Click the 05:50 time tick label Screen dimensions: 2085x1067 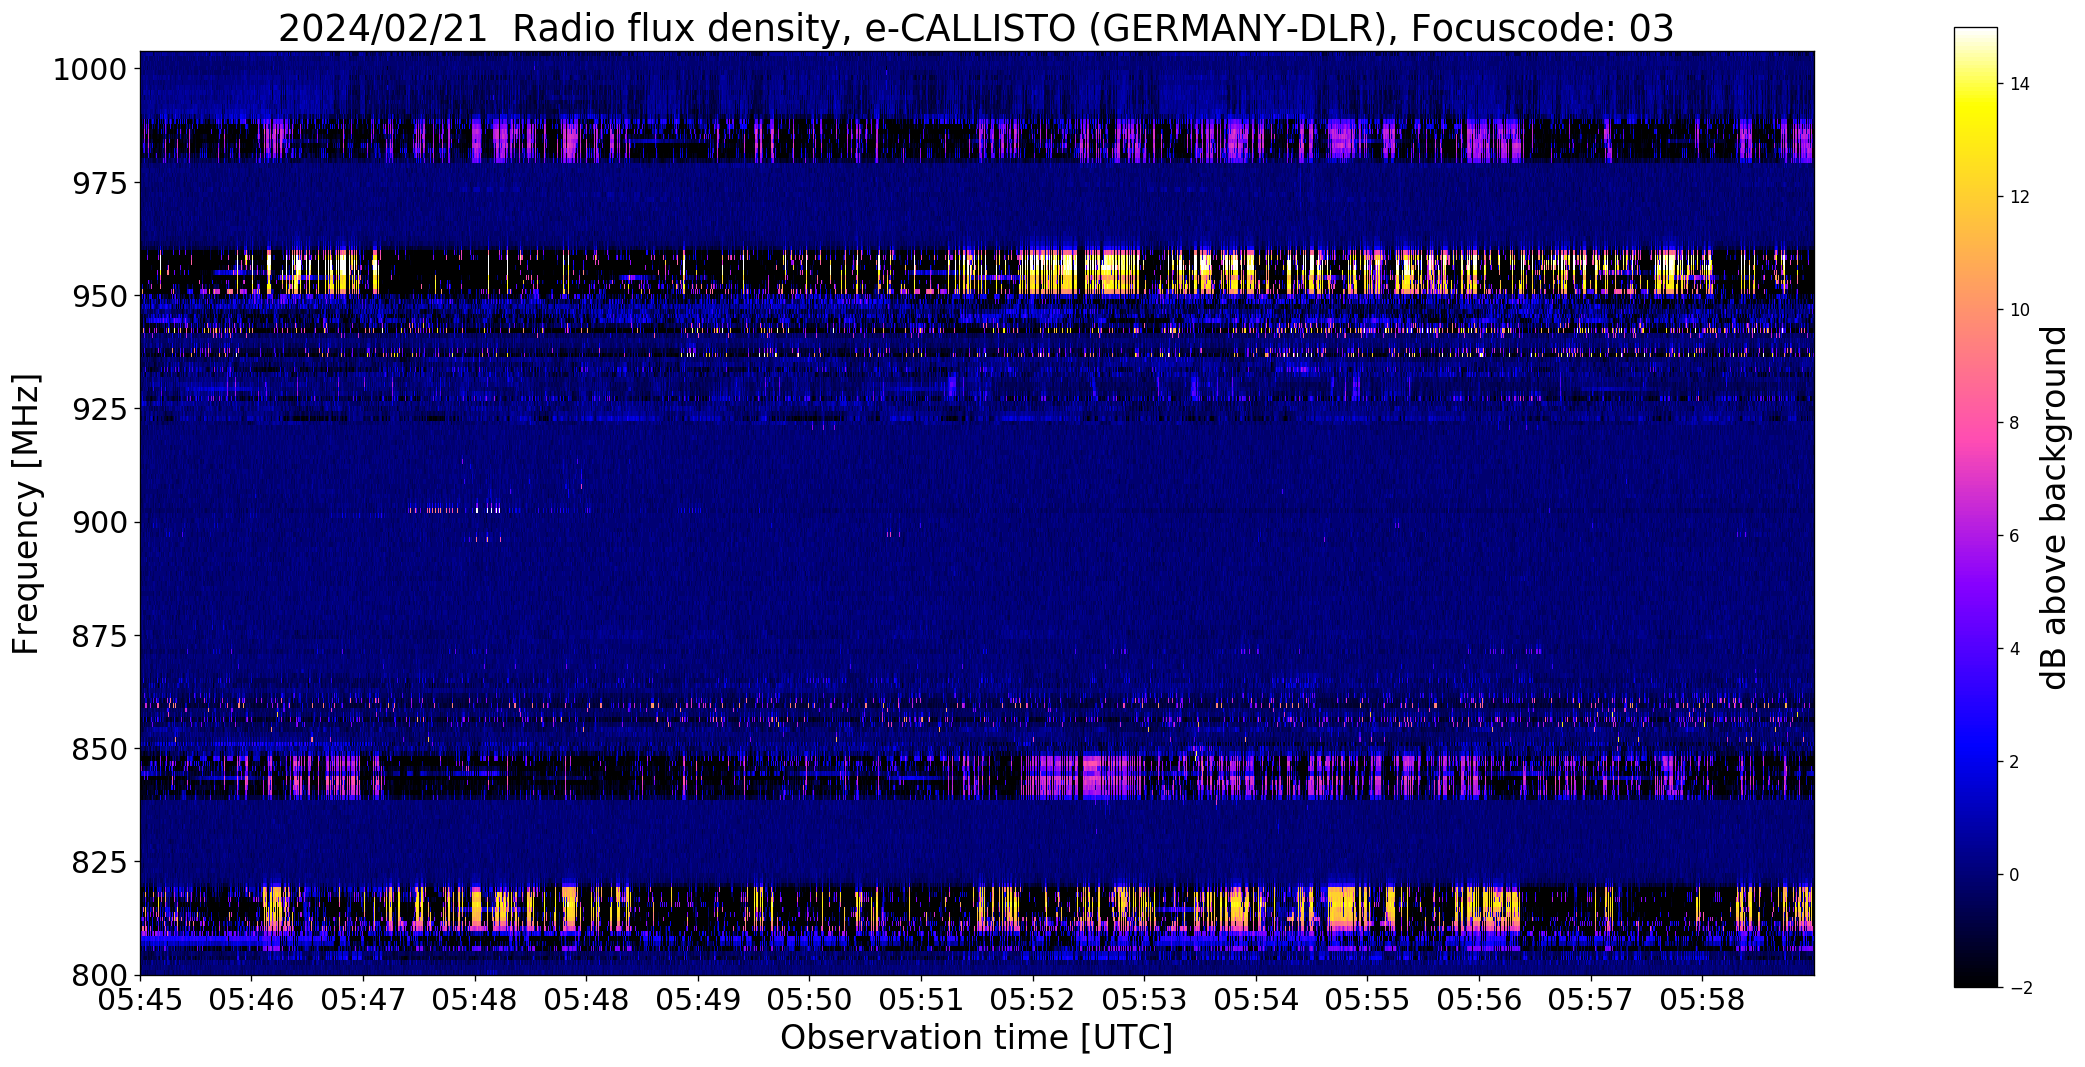tap(810, 1000)
